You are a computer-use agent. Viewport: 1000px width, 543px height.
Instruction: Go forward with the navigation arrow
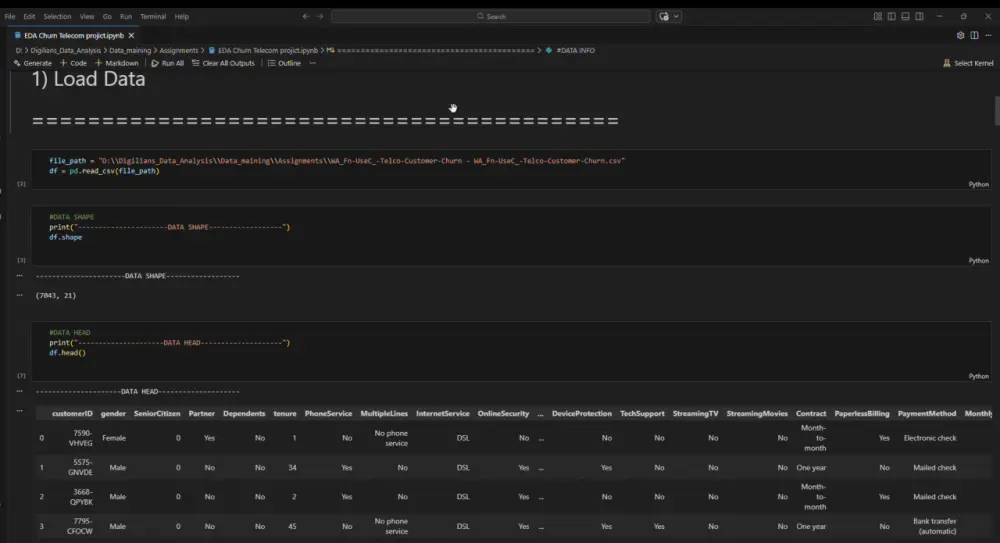pyautogui.click(x=320, y=17)
